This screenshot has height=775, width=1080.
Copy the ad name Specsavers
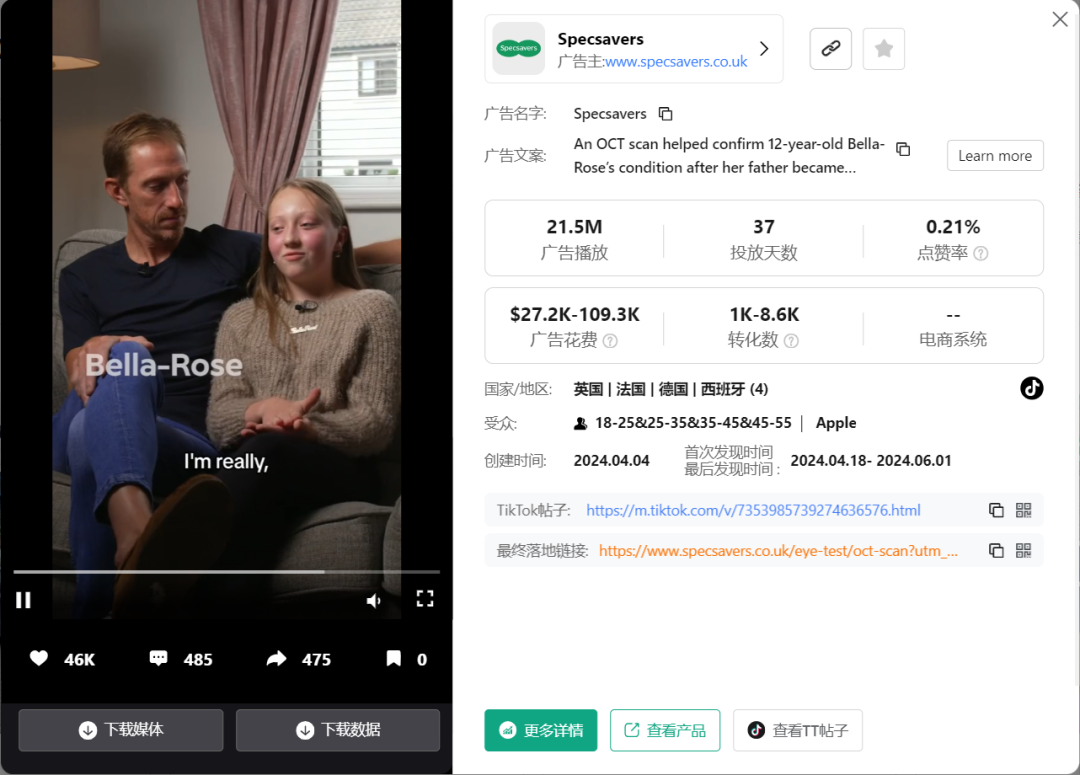coord(665,114)
